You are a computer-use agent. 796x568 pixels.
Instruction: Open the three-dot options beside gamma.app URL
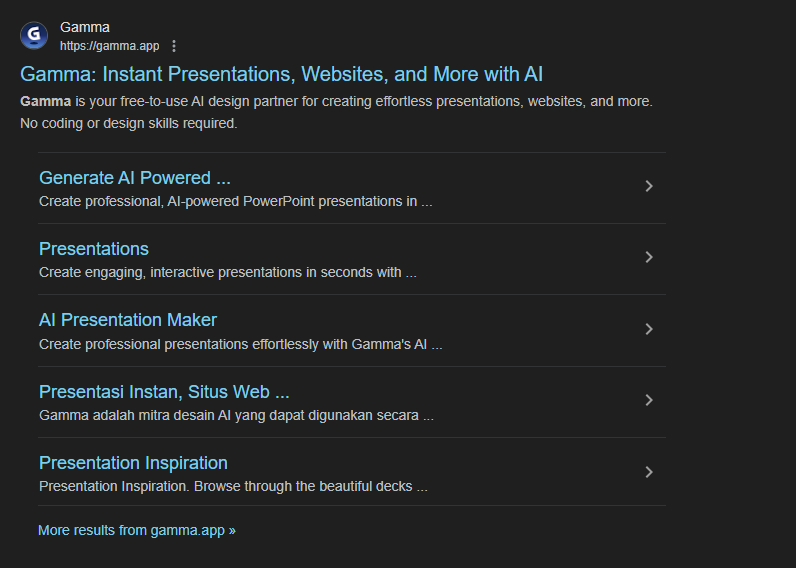coord(174,46)
